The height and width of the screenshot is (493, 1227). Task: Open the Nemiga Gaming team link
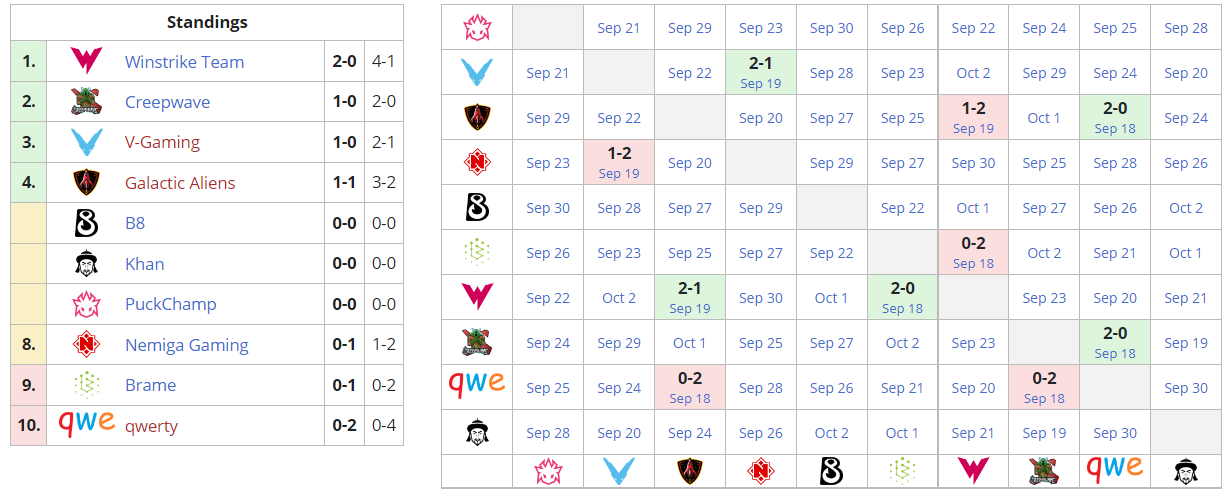click(x=186, y=345)
